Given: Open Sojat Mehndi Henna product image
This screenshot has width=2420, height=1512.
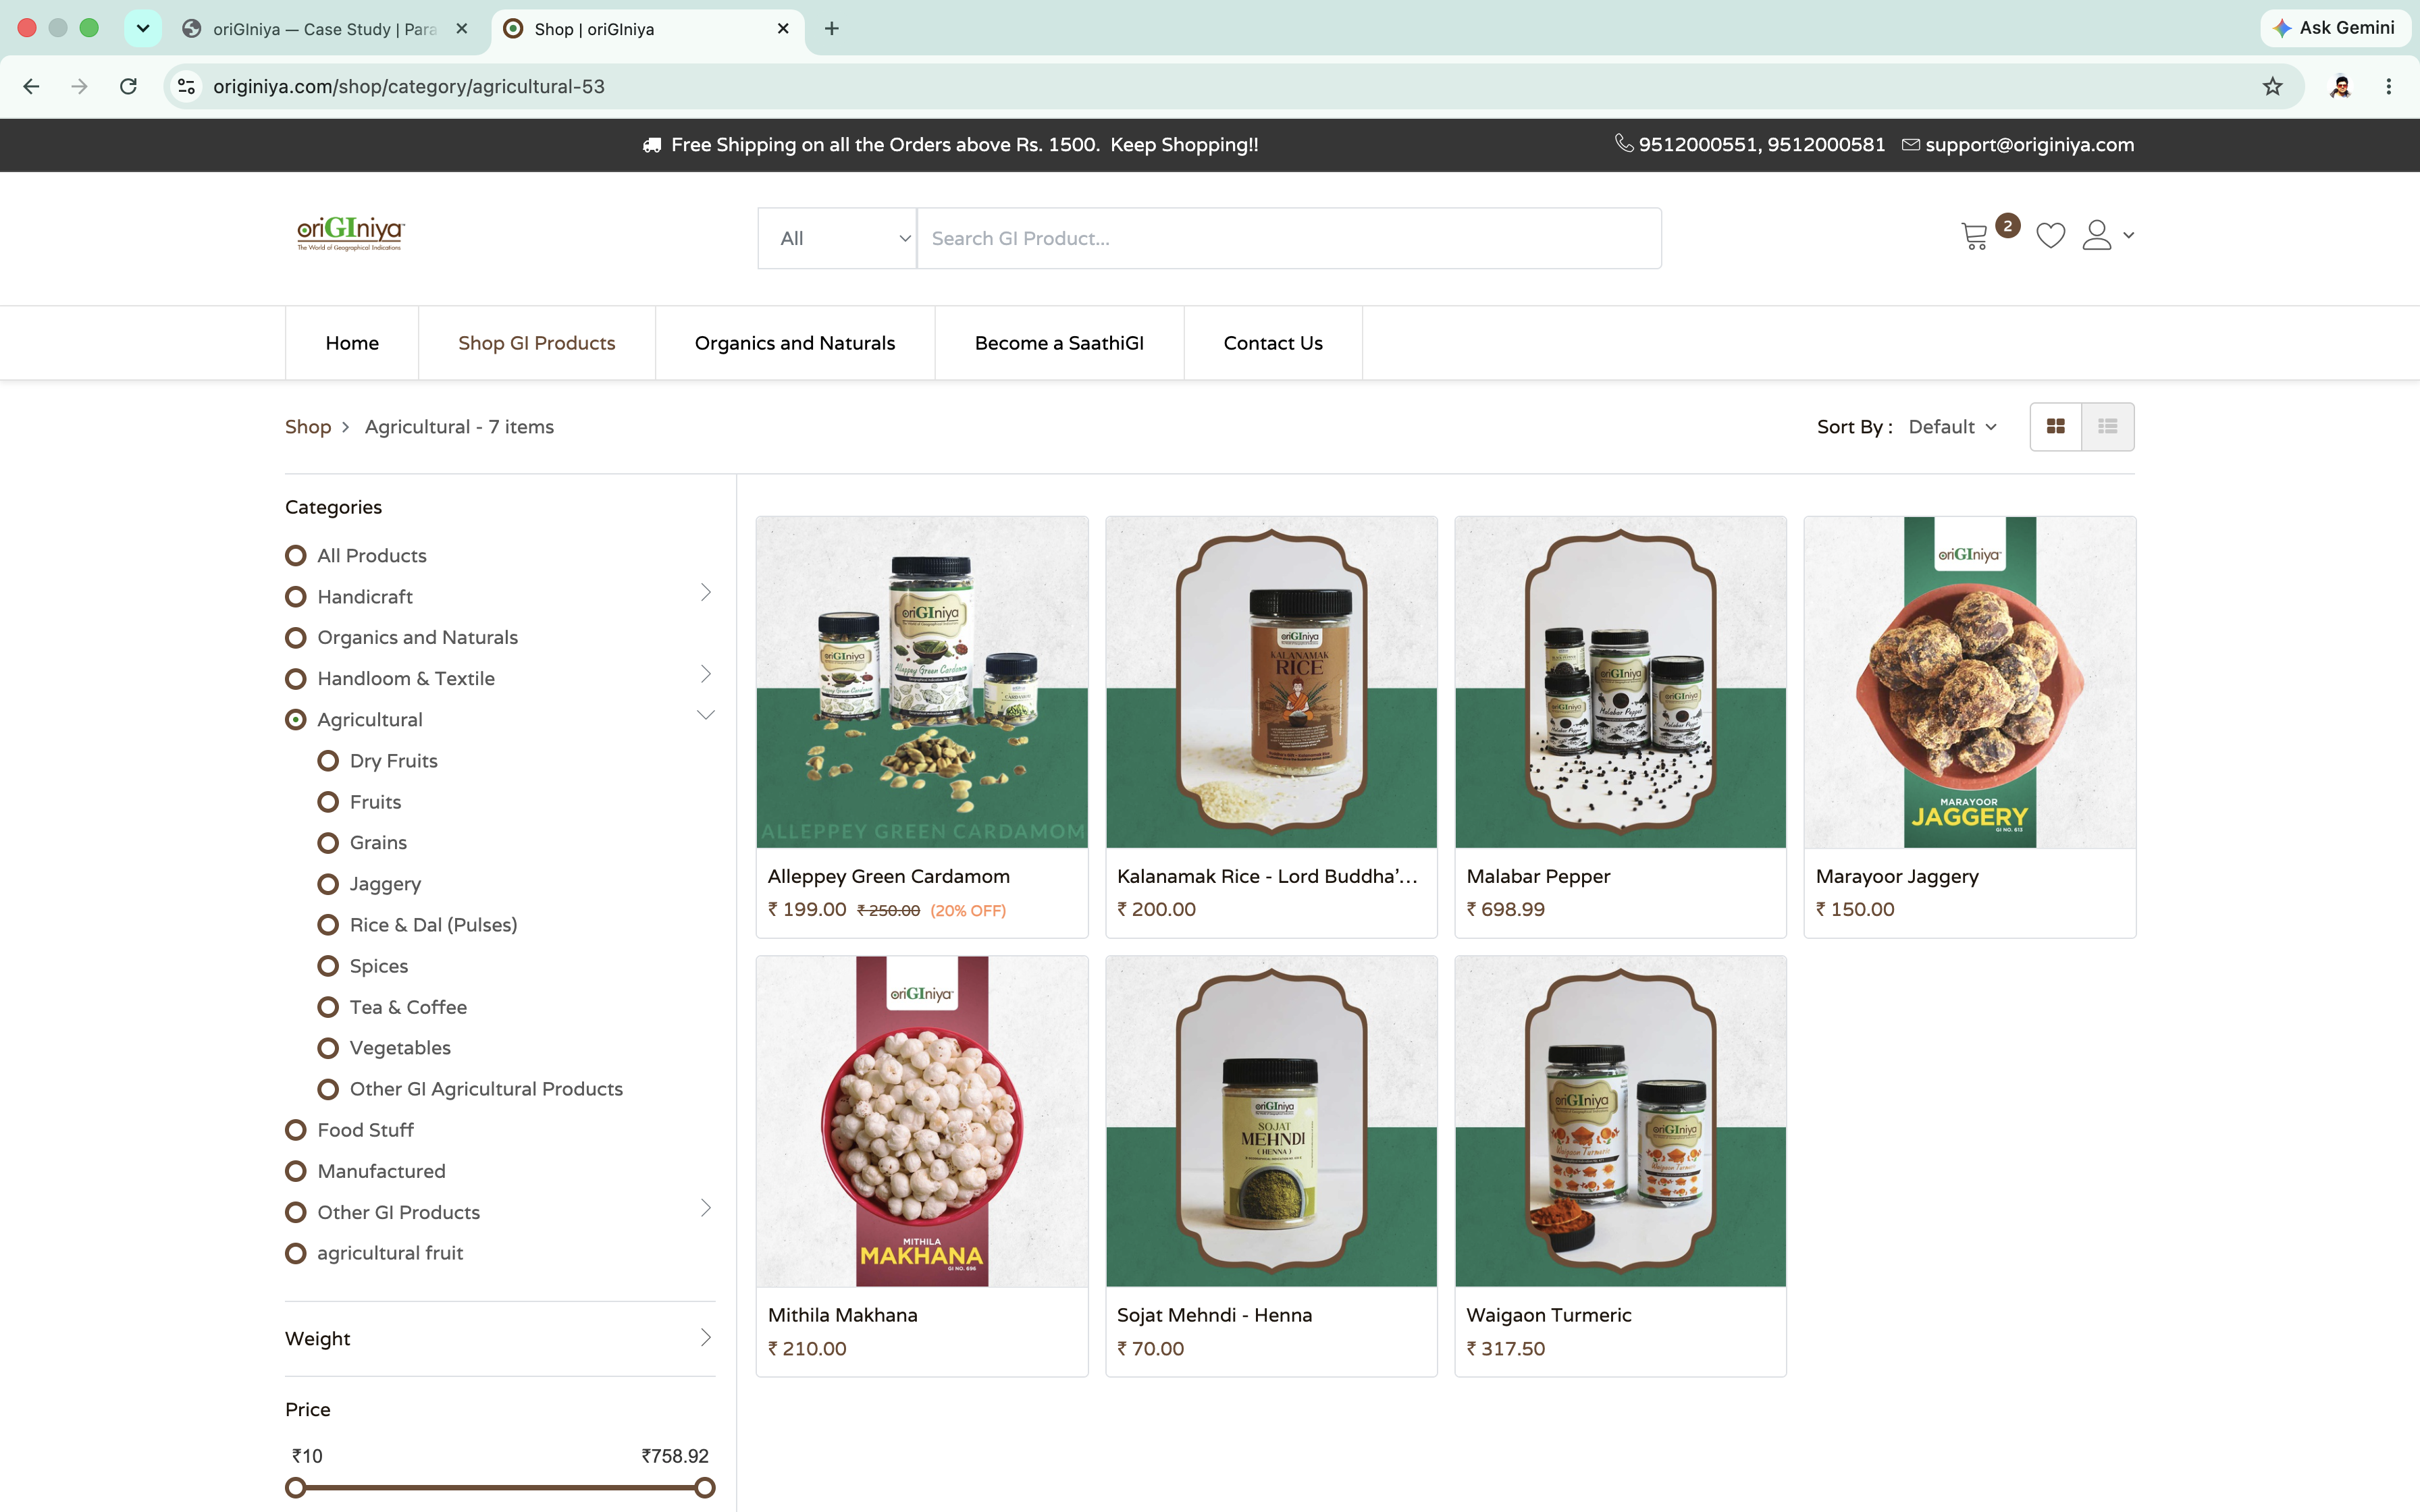Looking at the screenshot, I should click(1271, 1121).
